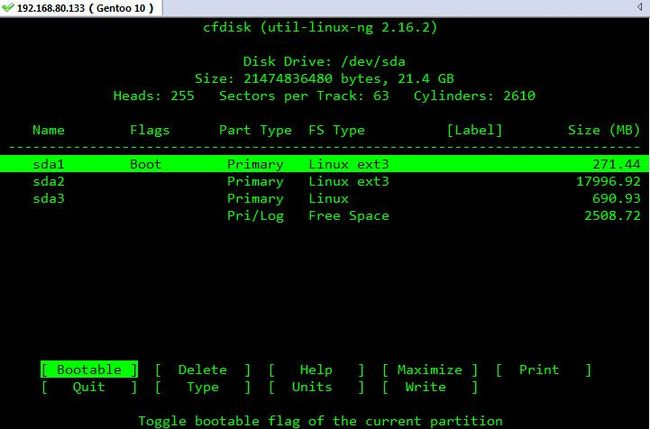Screen dimensions: 650x429
Task: Click the FS Type column header
Action: tap(337, 130)
